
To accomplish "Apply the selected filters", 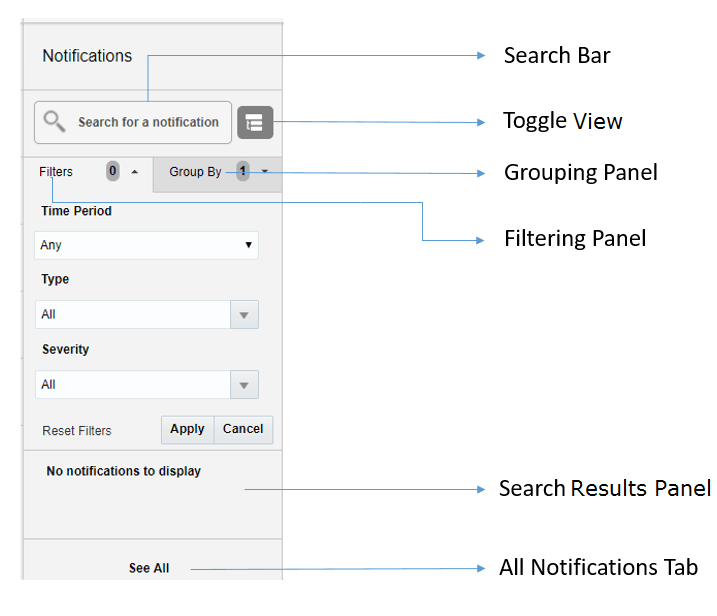I will click(x=187, y=429).
